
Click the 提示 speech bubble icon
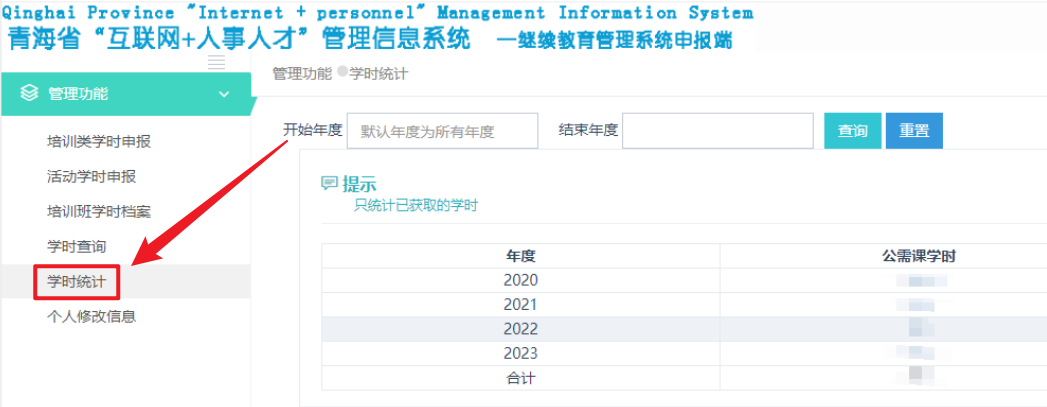329,184
